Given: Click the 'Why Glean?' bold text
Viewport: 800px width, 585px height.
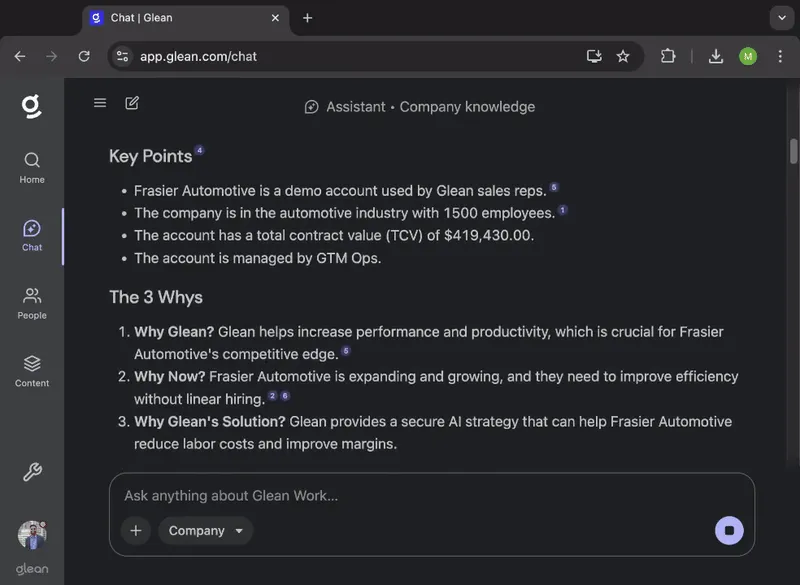Looking at the screenshot, I should 174,332.
